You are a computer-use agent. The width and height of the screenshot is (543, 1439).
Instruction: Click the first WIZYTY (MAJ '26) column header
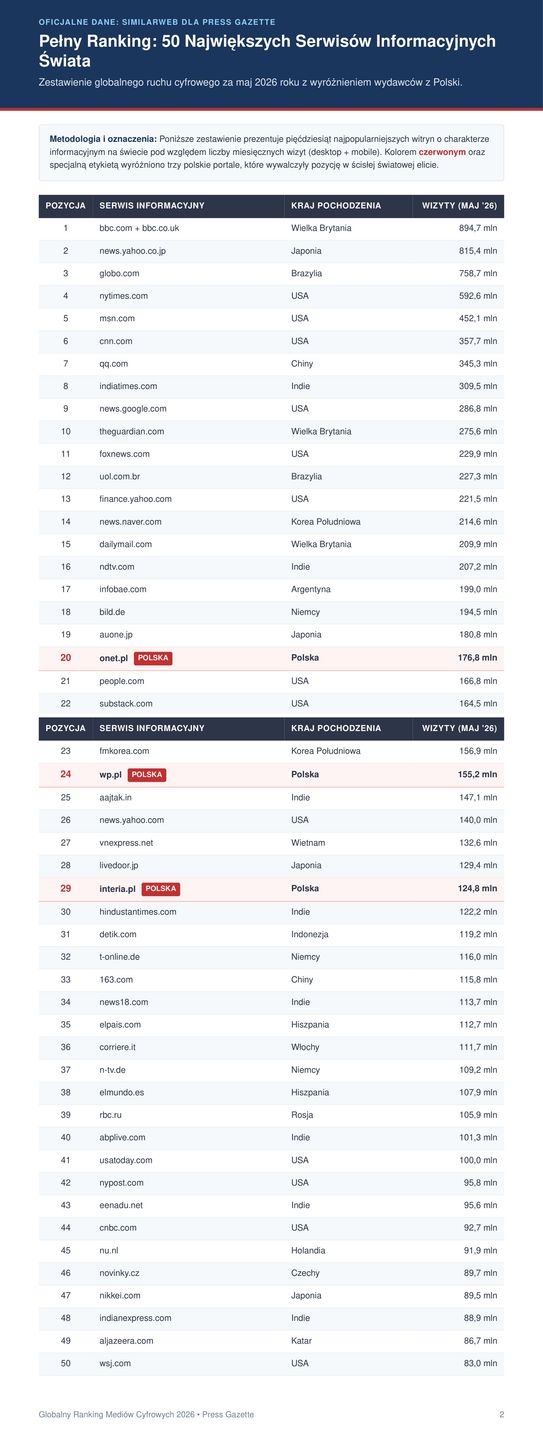[459, 206]
